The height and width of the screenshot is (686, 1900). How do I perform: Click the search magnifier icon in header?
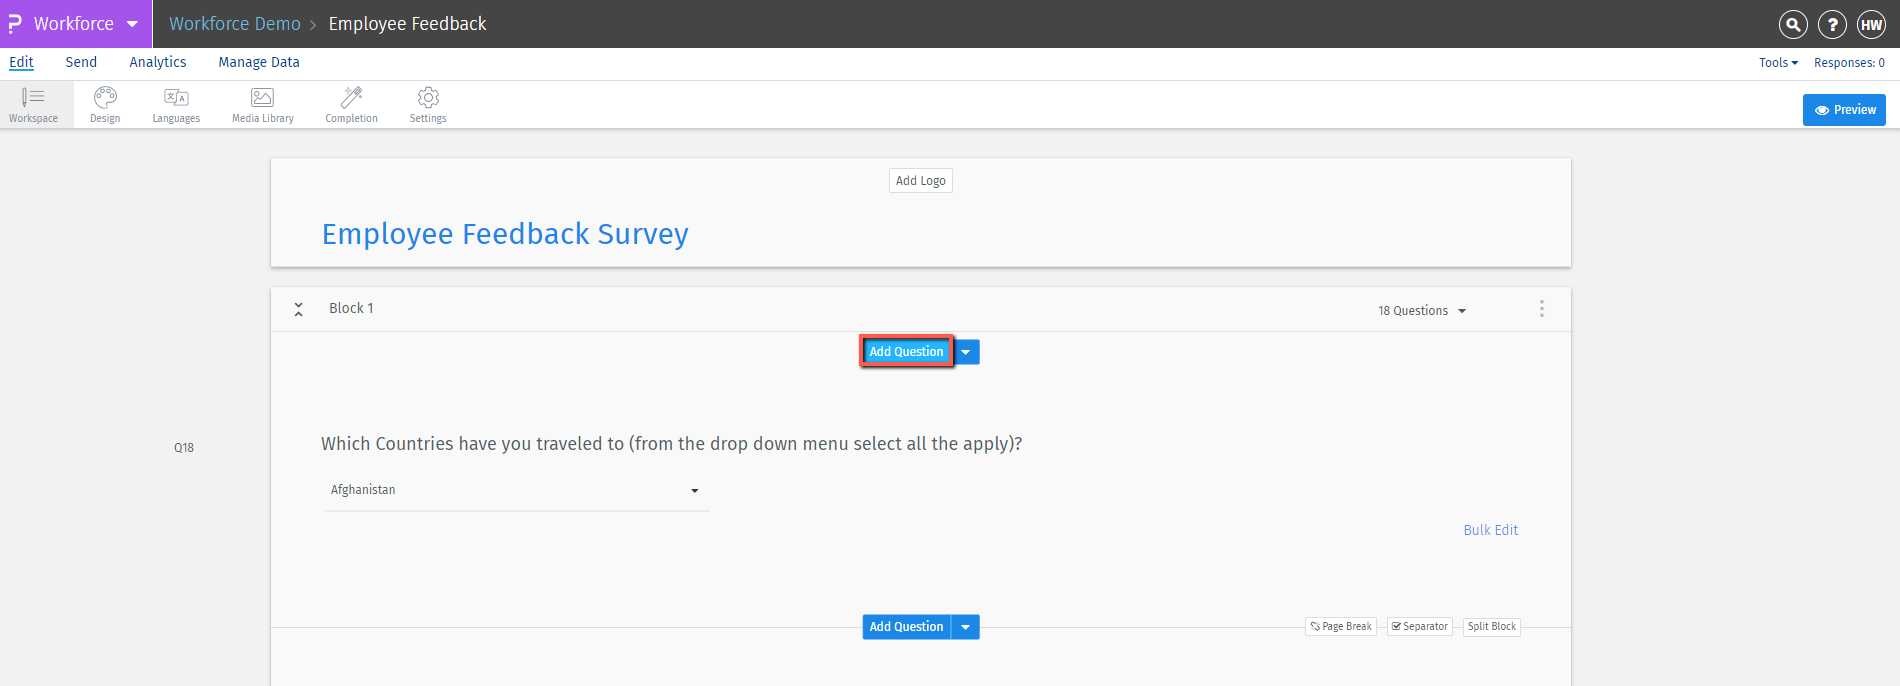(1793, 24)
